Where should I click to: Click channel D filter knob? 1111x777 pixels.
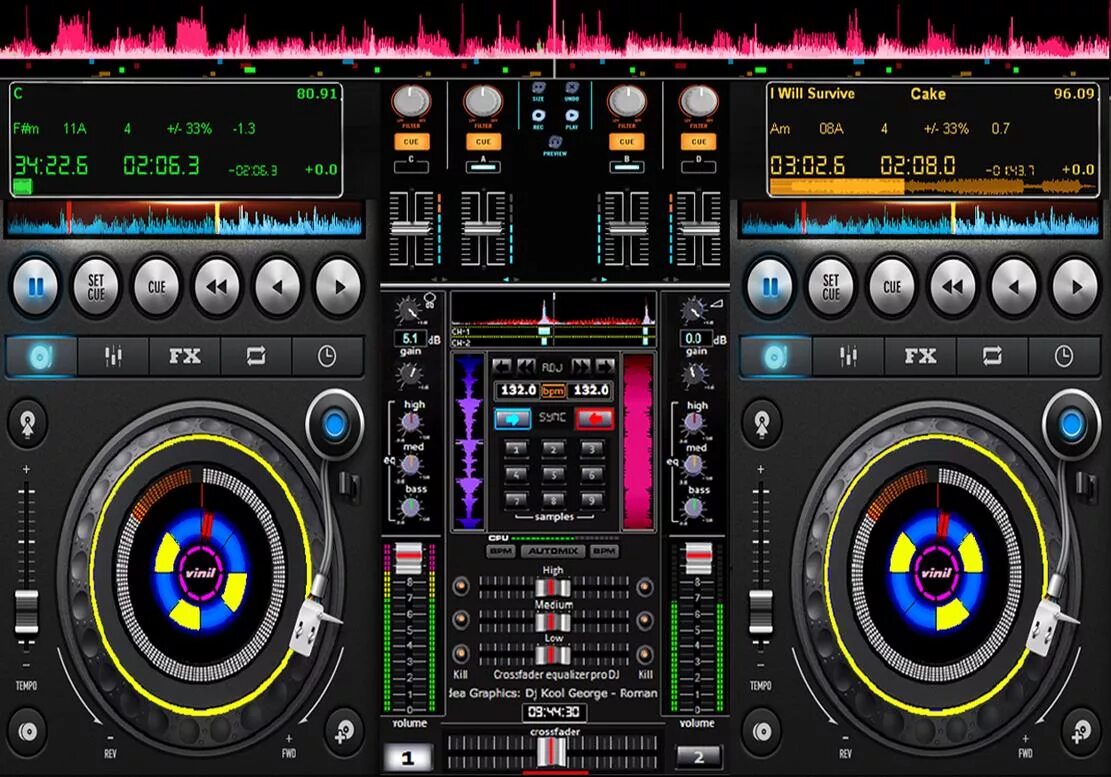(699, 103)
